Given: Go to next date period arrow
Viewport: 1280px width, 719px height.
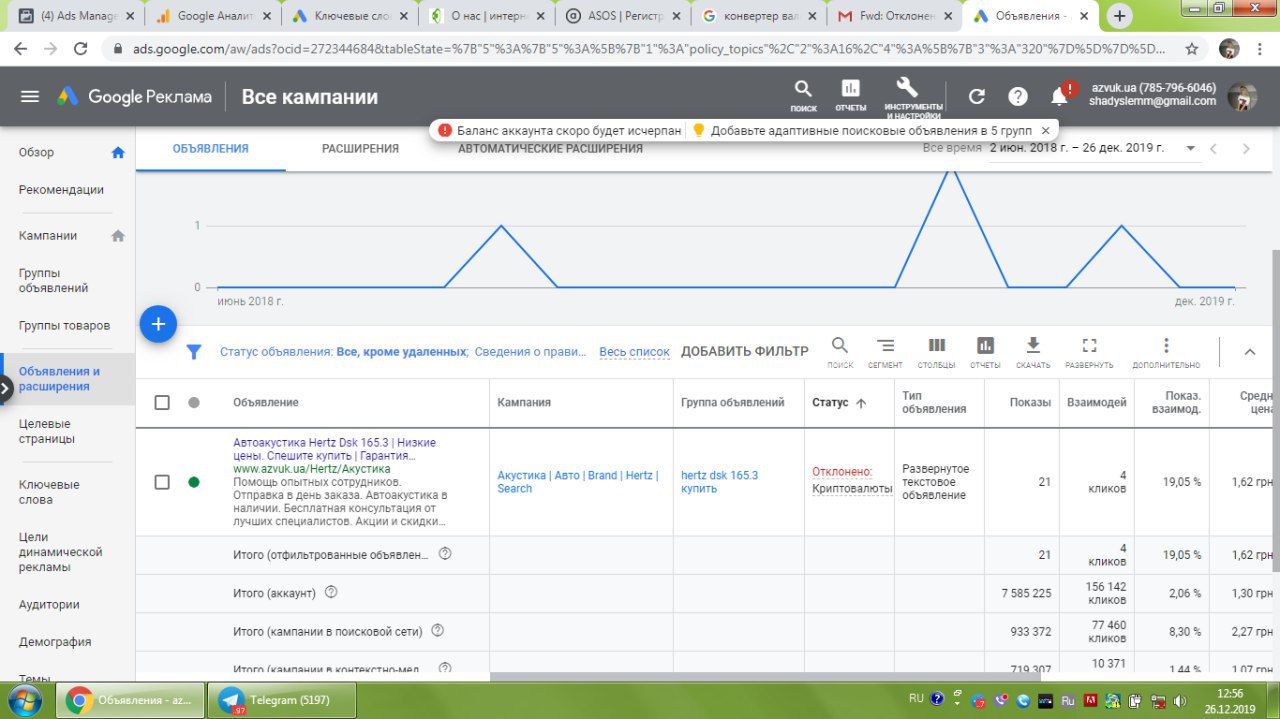Looking at the screenshot, I should point(1246,149).
